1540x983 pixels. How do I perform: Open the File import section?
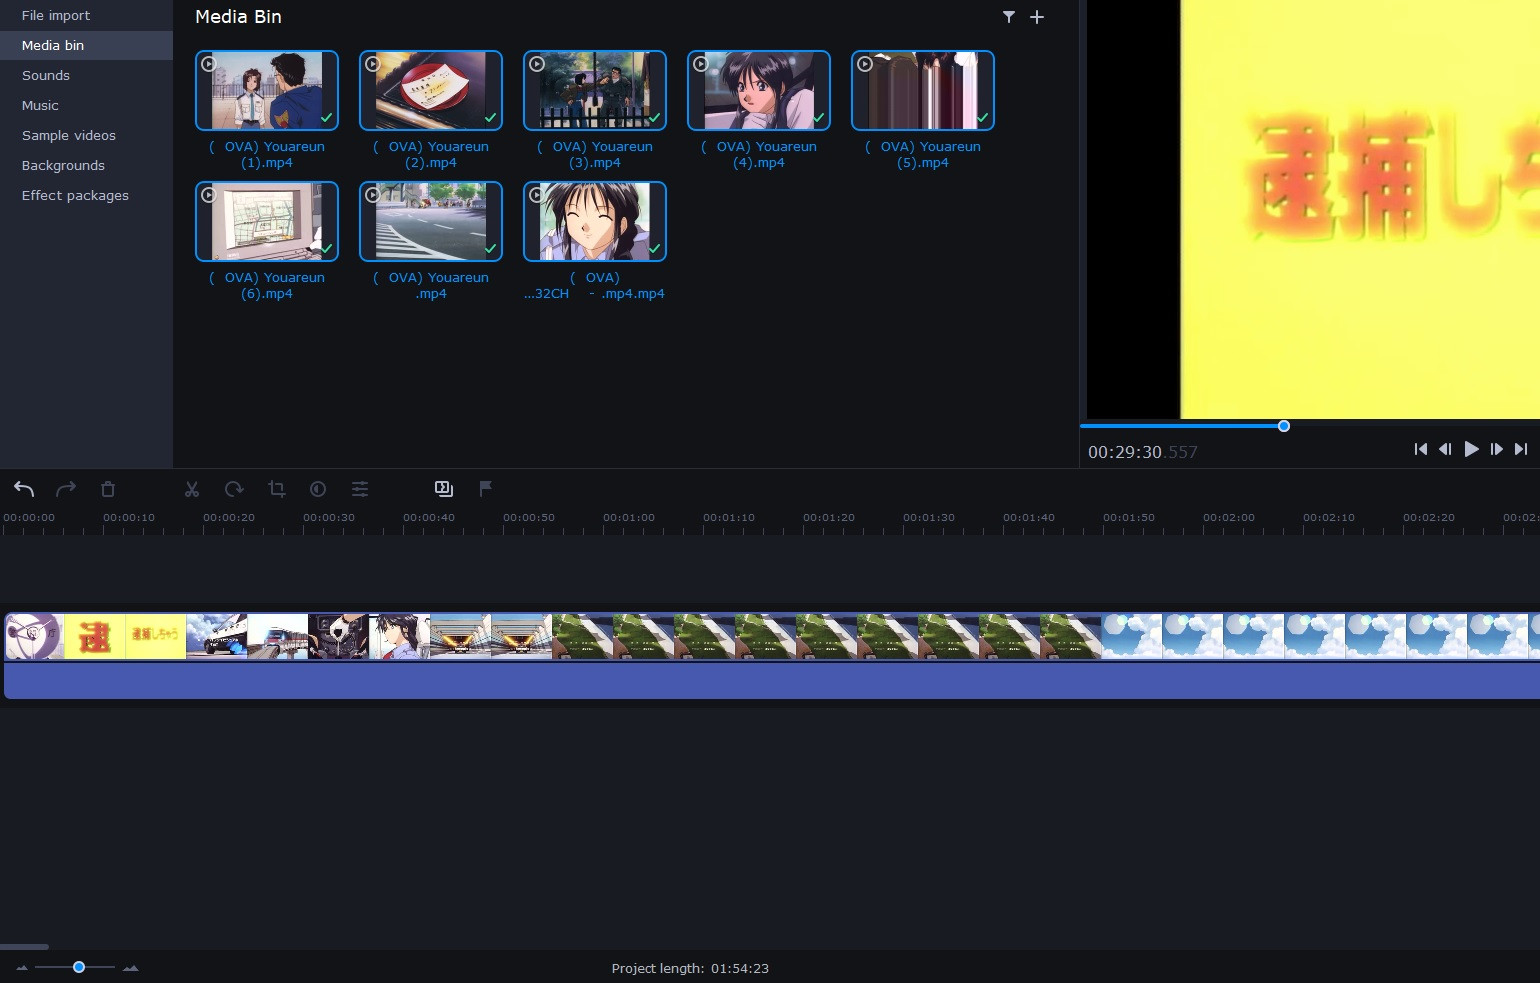[x=86, y=15]
